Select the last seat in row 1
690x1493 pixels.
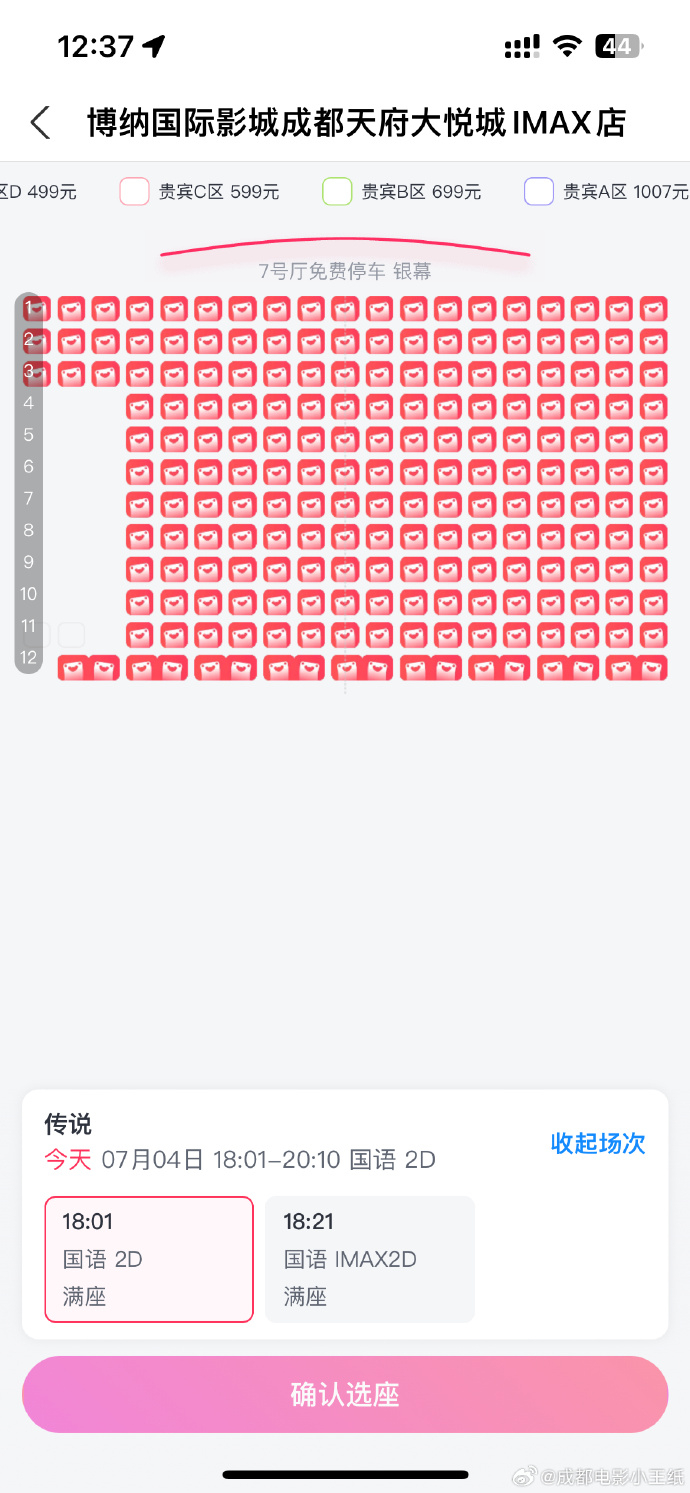(x=653, y=308)
